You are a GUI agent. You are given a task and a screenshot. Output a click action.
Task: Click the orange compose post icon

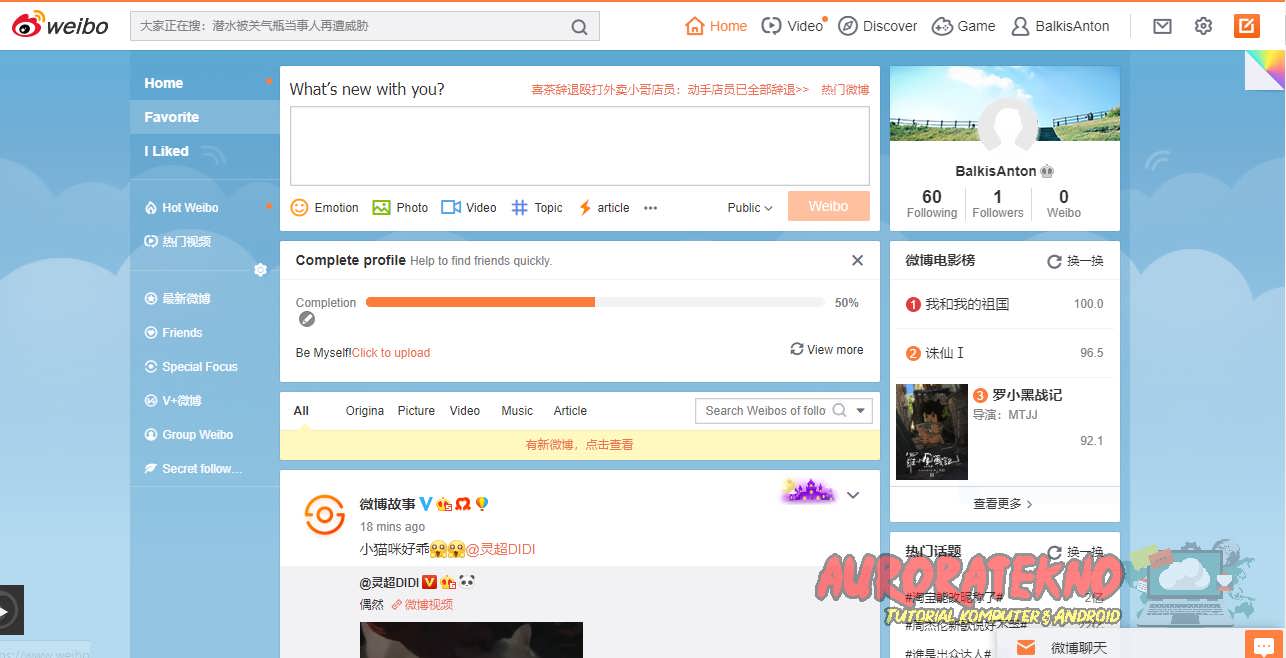(x=1246, y=26)
